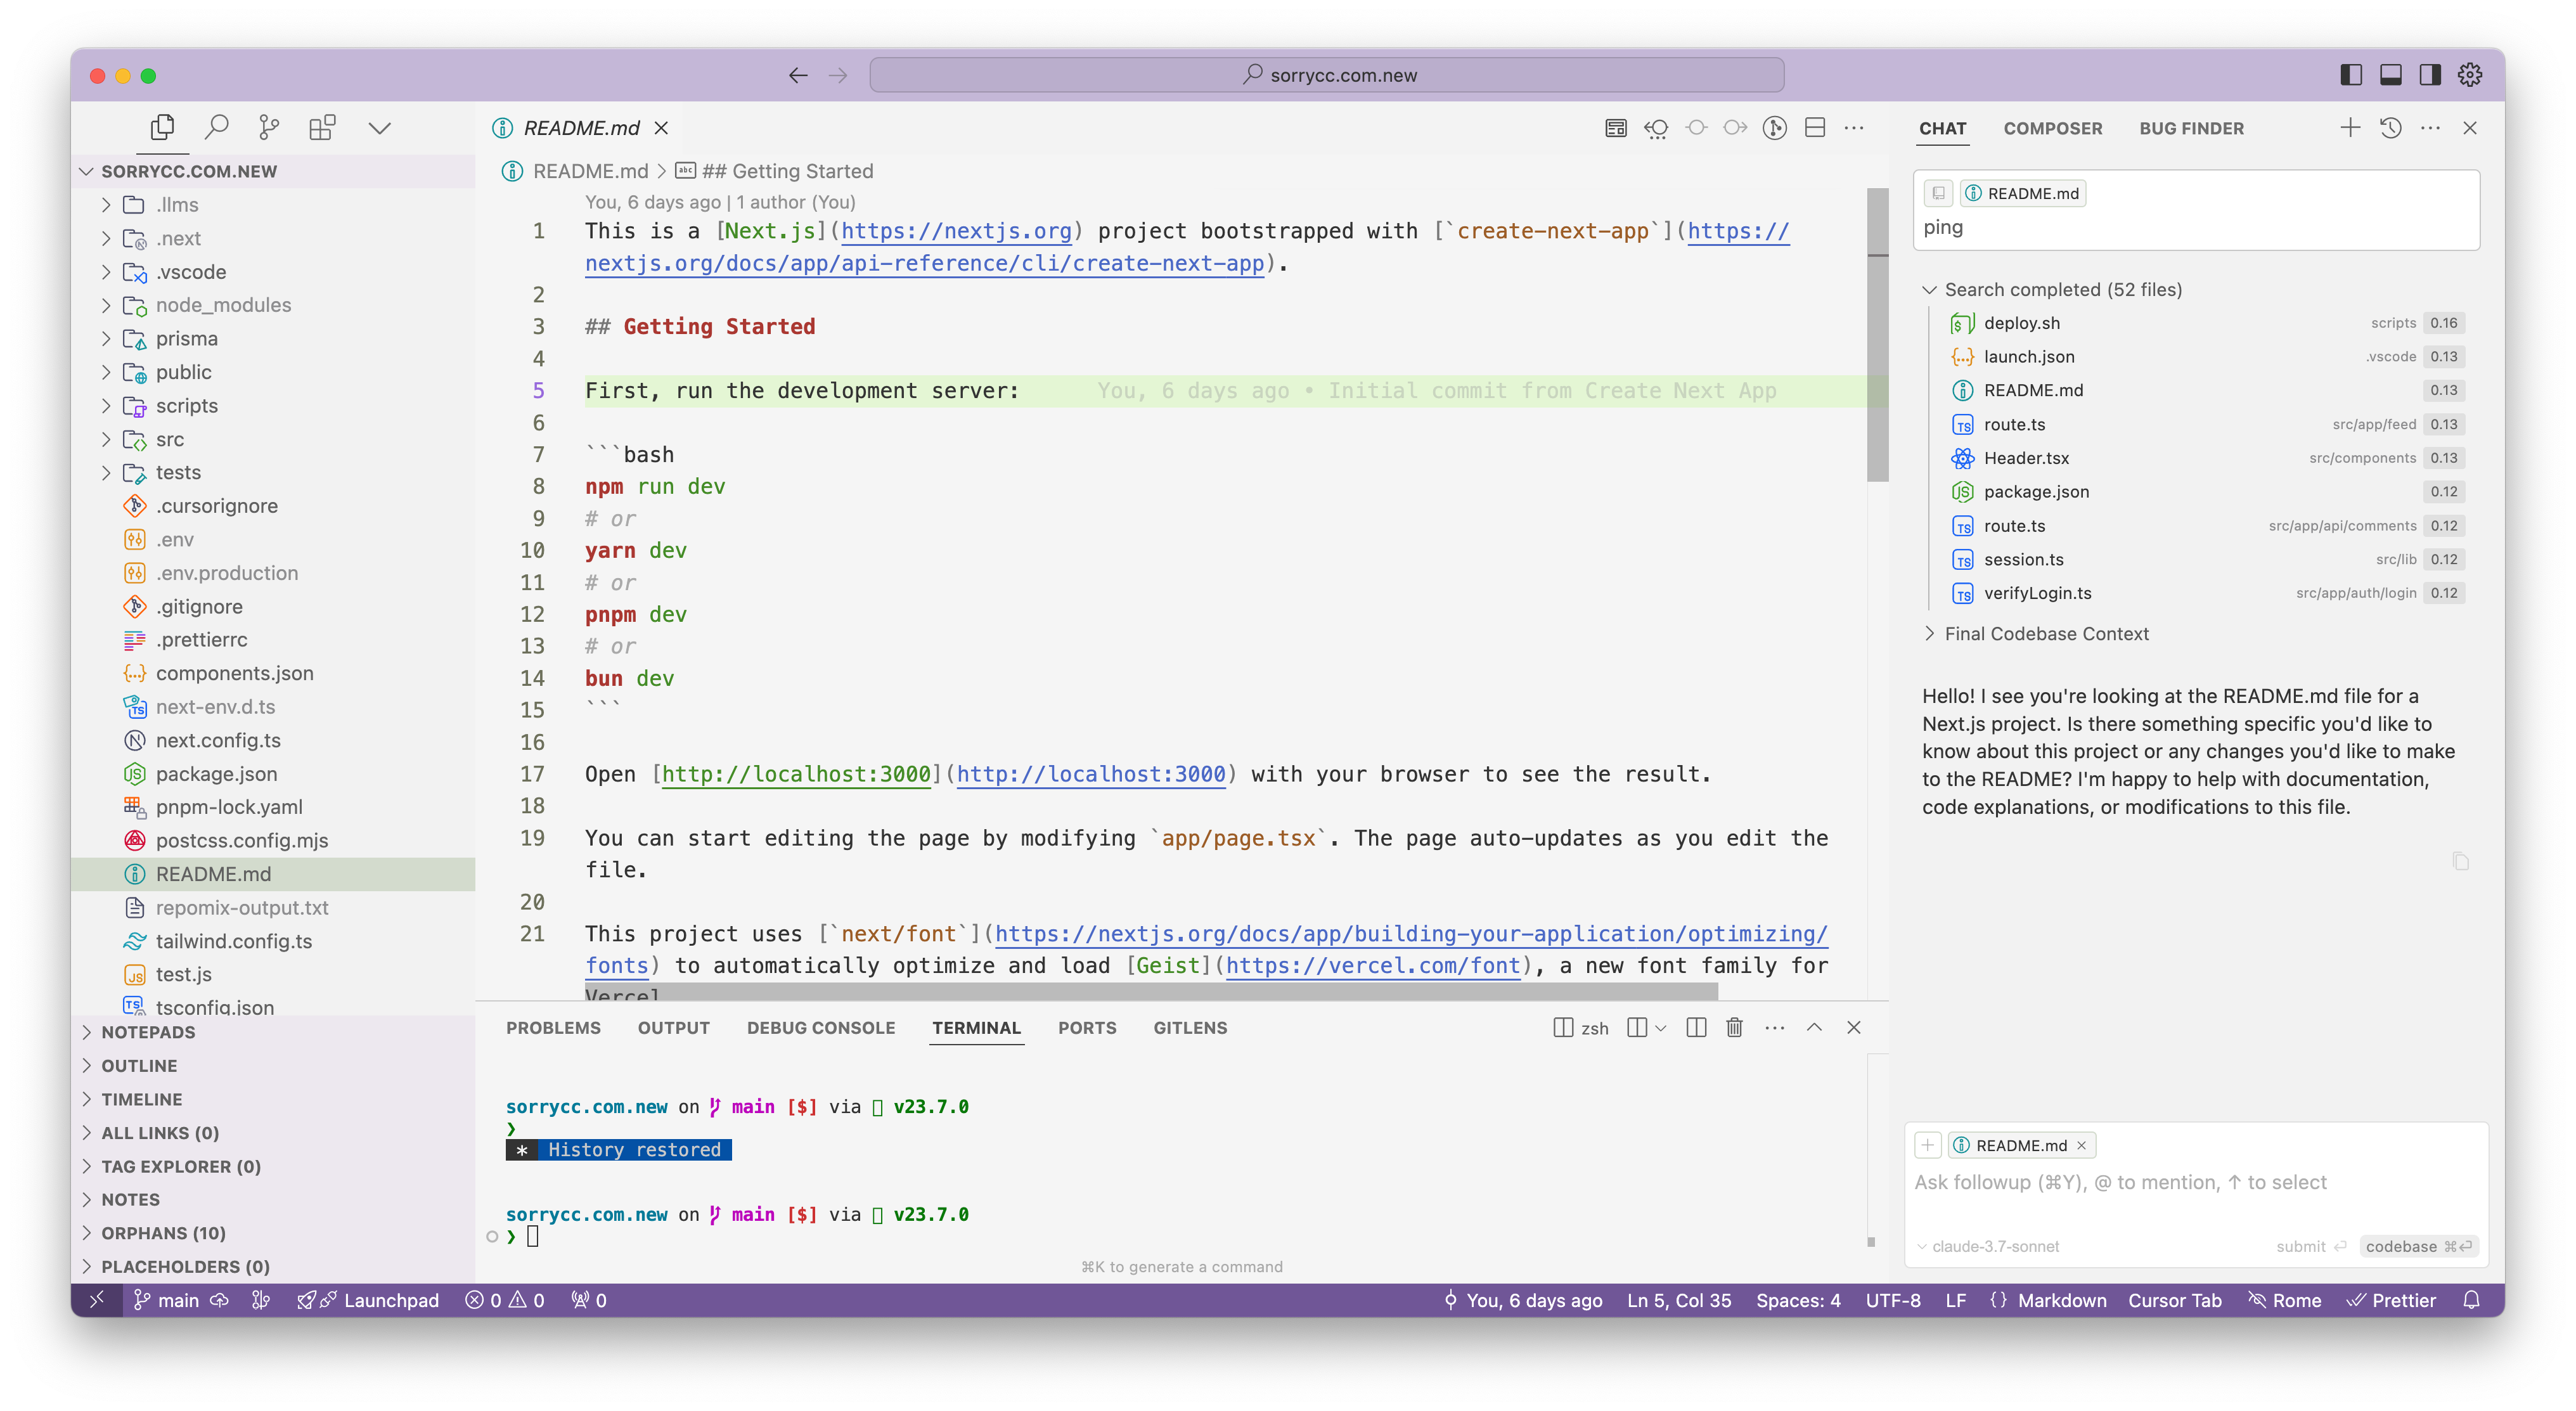Screen dimensions: 2576x1411
Task: Open markdown preview icon in editor toolbar
Action: click(x=1616, y=128)
